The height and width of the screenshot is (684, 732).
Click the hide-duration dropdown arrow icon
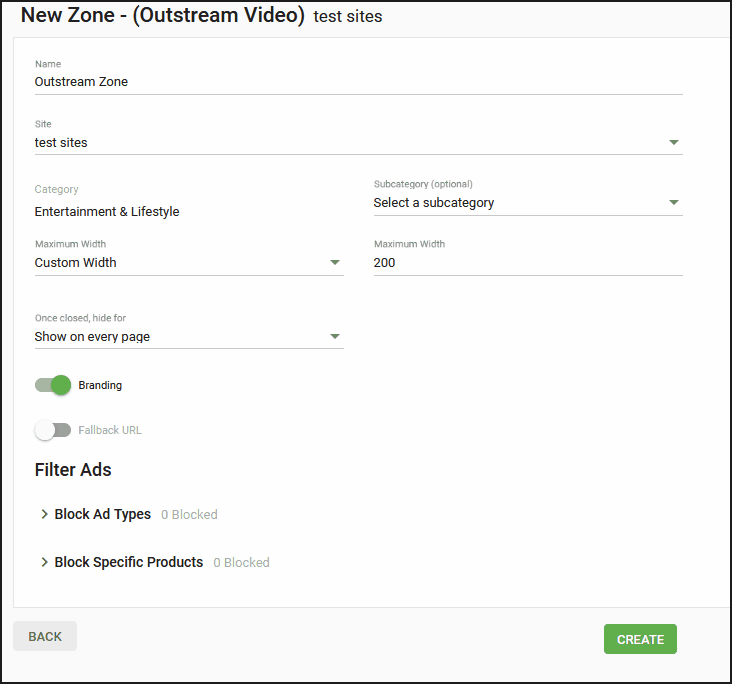334,337
